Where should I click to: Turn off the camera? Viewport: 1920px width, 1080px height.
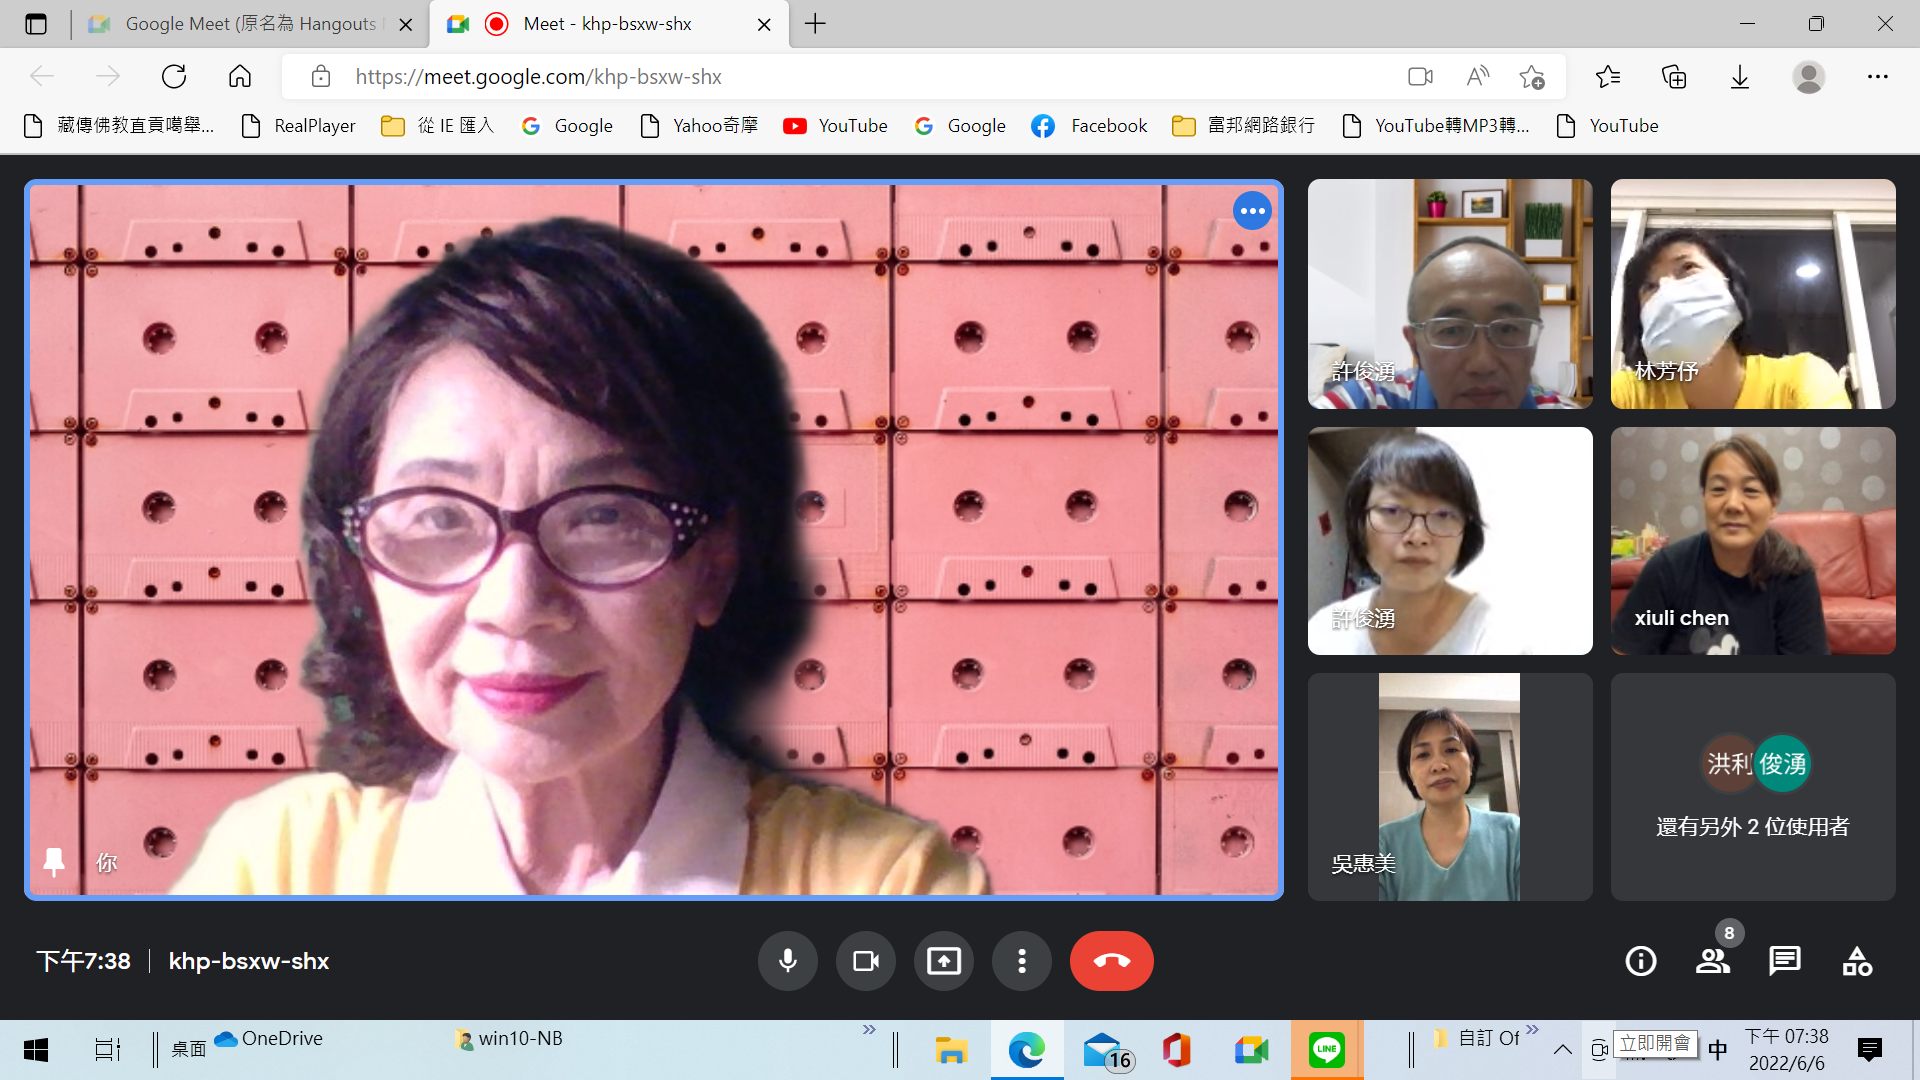click(x=865, y=961)
